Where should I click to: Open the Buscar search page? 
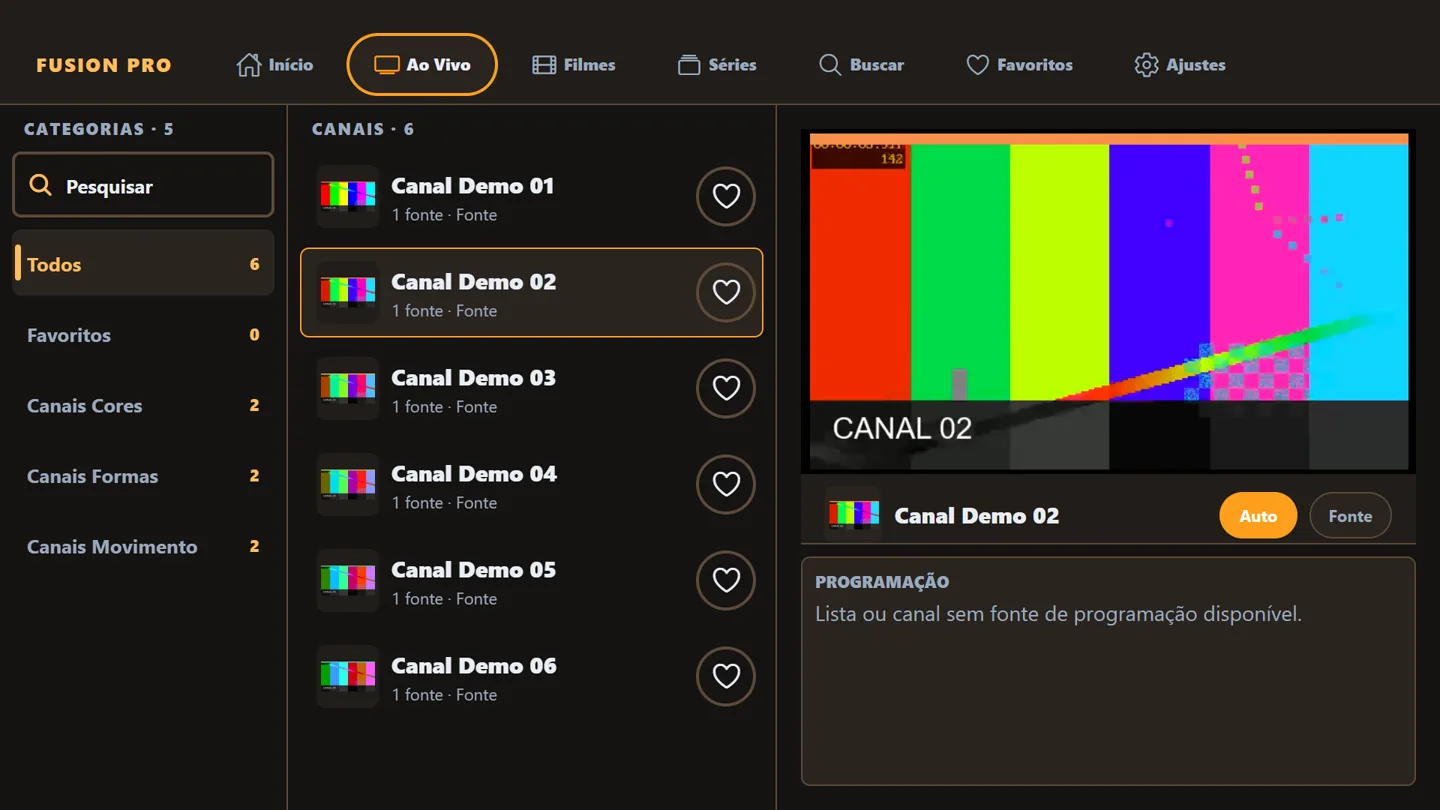[x=861, y=65]
